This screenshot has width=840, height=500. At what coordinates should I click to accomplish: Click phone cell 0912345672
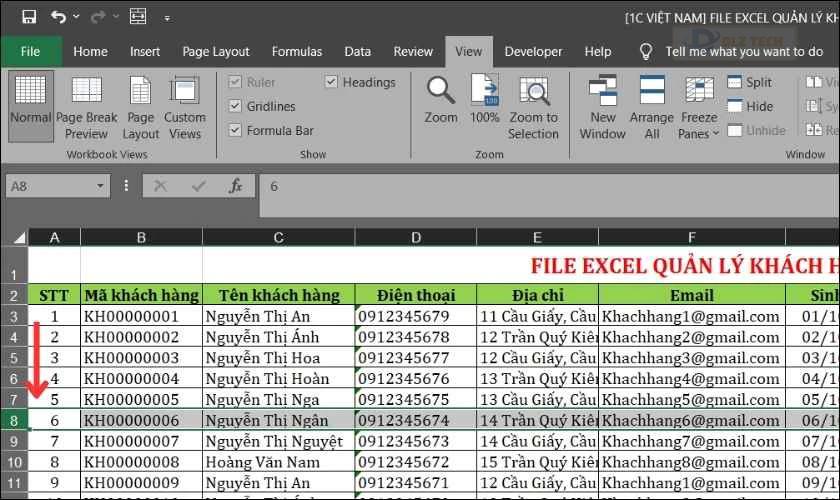tap(416, 462)
